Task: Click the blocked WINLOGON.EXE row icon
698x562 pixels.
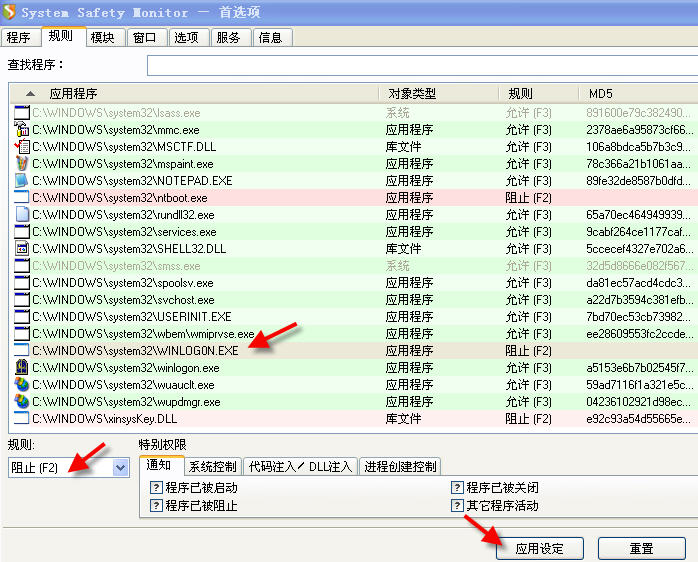Action: [21, 350]
